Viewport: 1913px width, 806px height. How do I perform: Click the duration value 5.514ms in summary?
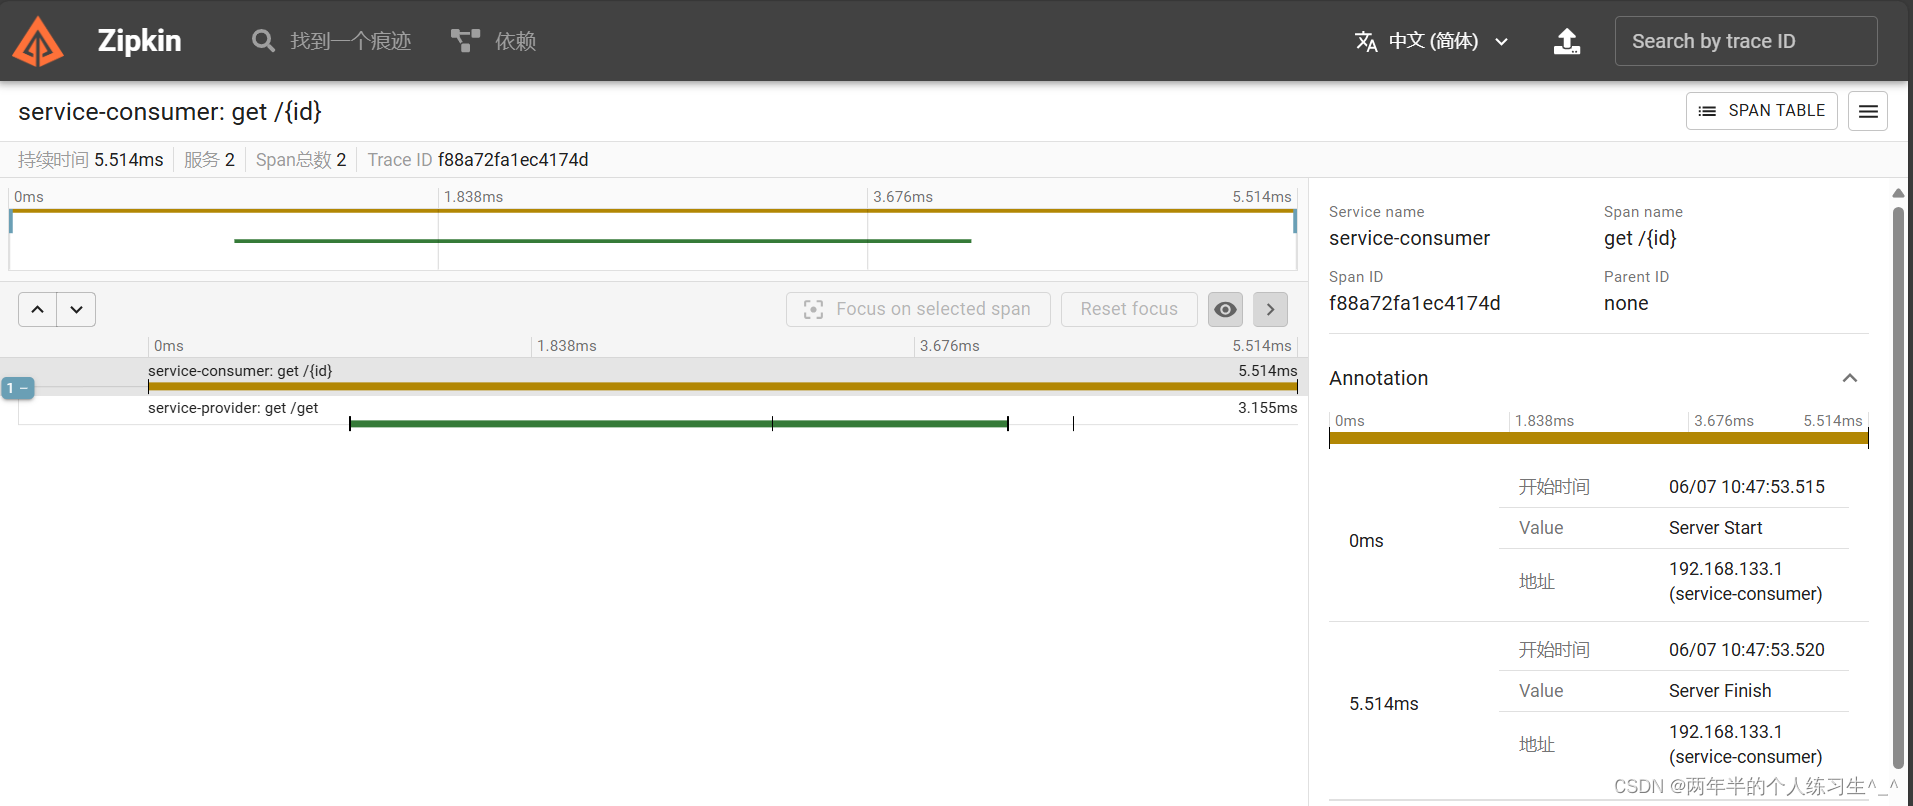click(x=129, y=160)
